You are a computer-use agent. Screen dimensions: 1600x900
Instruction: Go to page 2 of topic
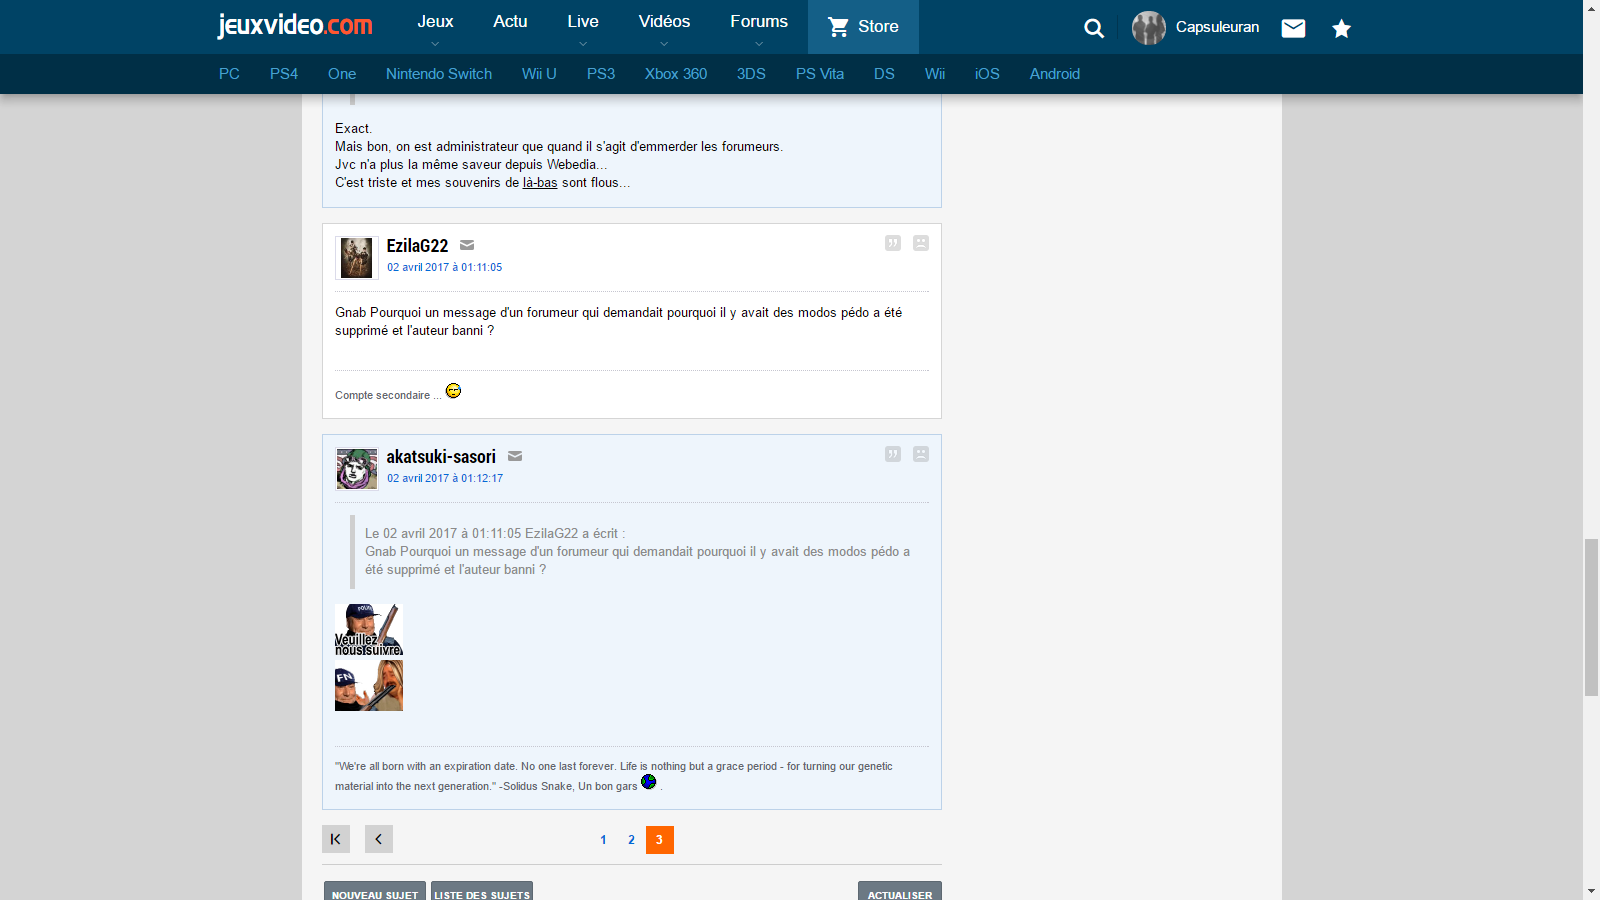click(631, 840)
